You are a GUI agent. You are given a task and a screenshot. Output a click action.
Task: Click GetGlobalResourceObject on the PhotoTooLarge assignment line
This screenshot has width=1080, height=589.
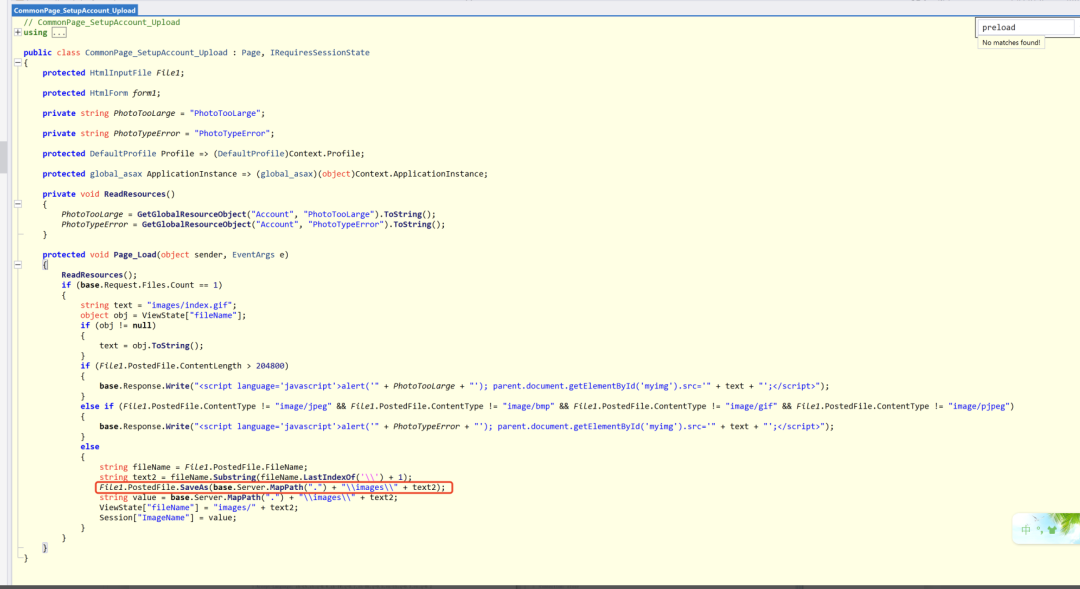point(191,214)
